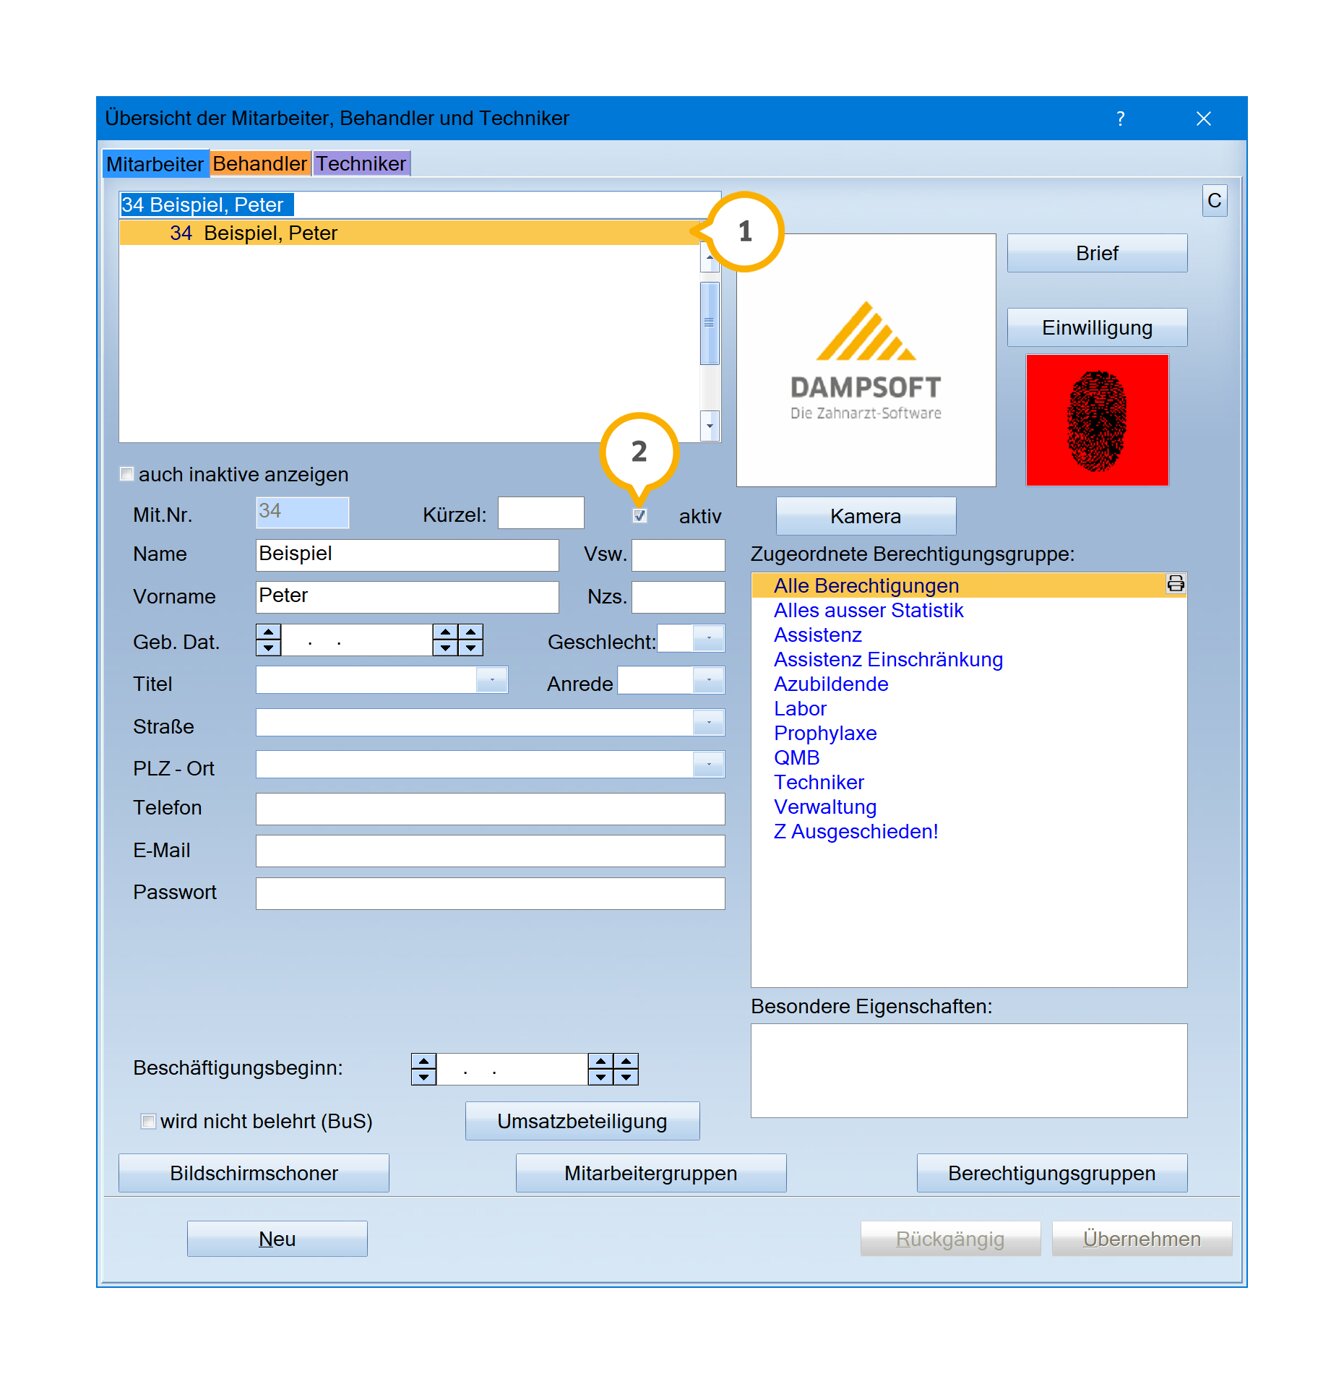Toggle the aktiv checkbox

(x=640, y=516)
